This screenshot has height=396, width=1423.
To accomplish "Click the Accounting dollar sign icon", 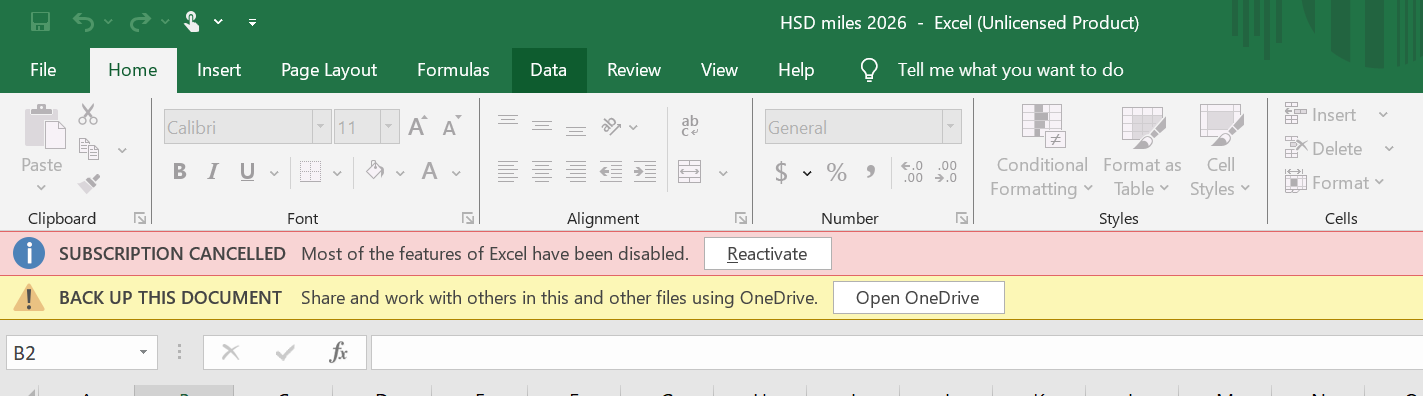I will click(782, 172).
